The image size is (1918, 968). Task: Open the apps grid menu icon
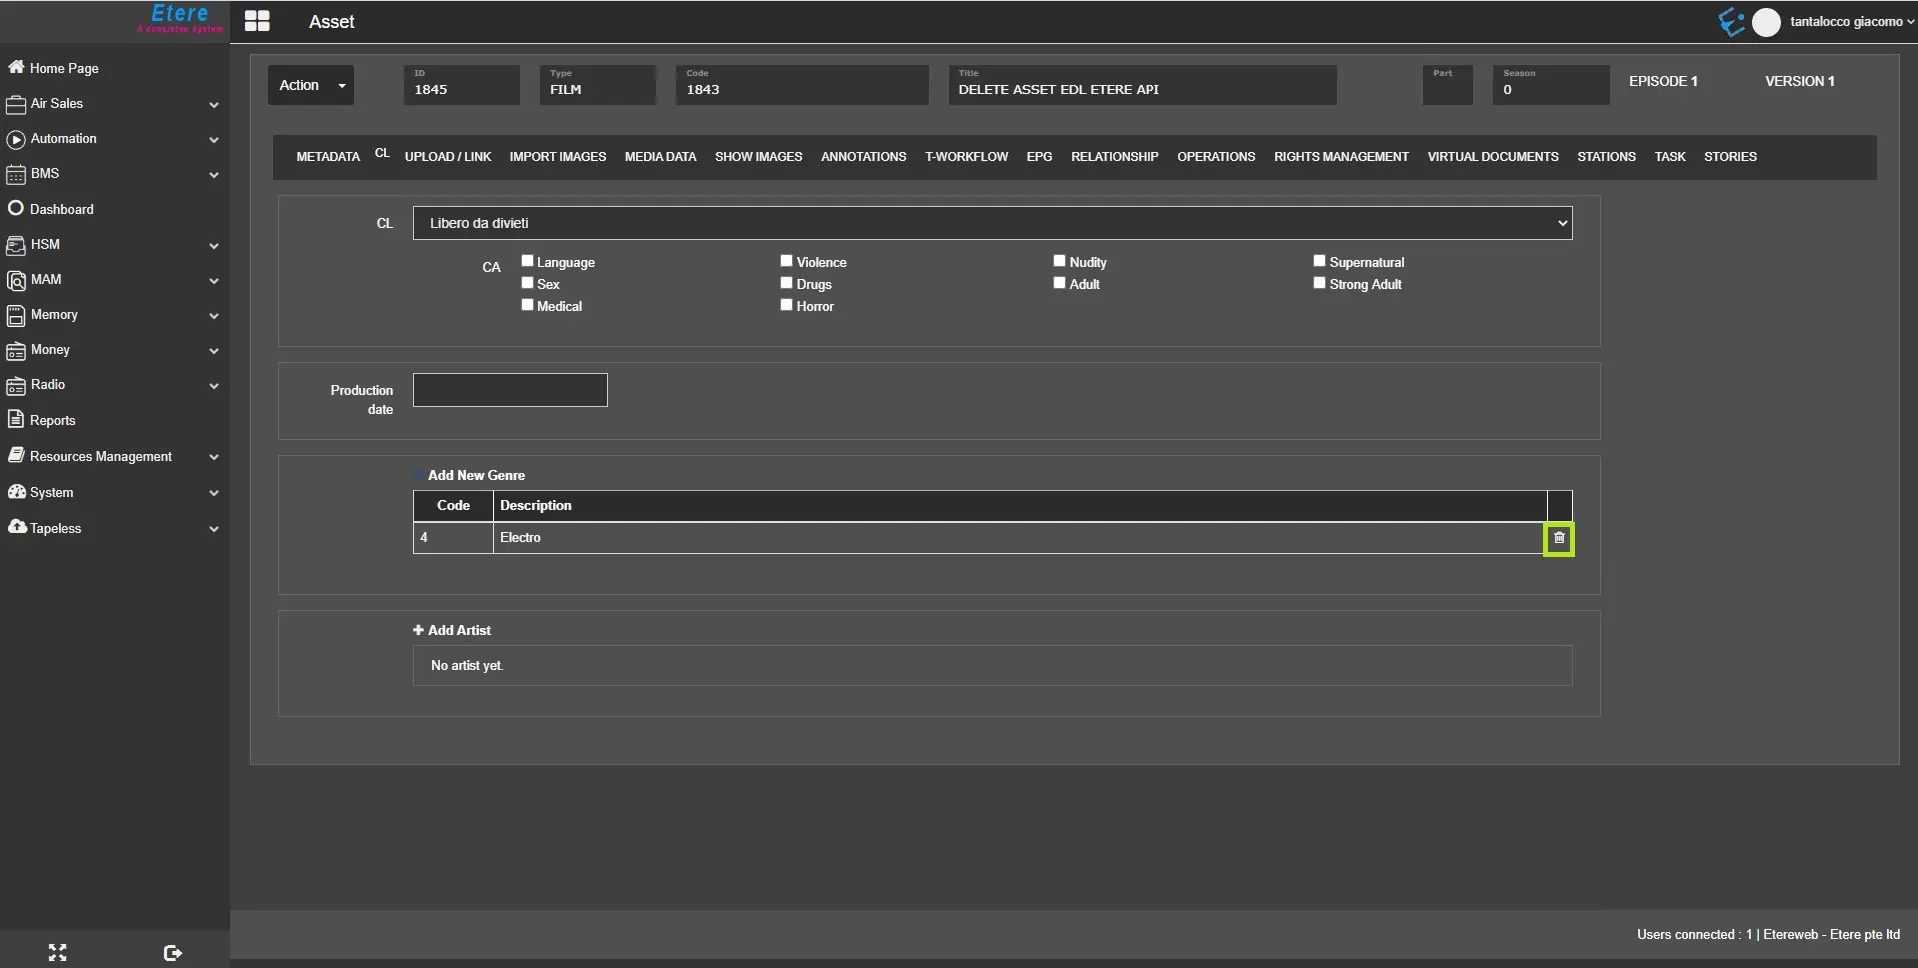(x=257, y=21)
